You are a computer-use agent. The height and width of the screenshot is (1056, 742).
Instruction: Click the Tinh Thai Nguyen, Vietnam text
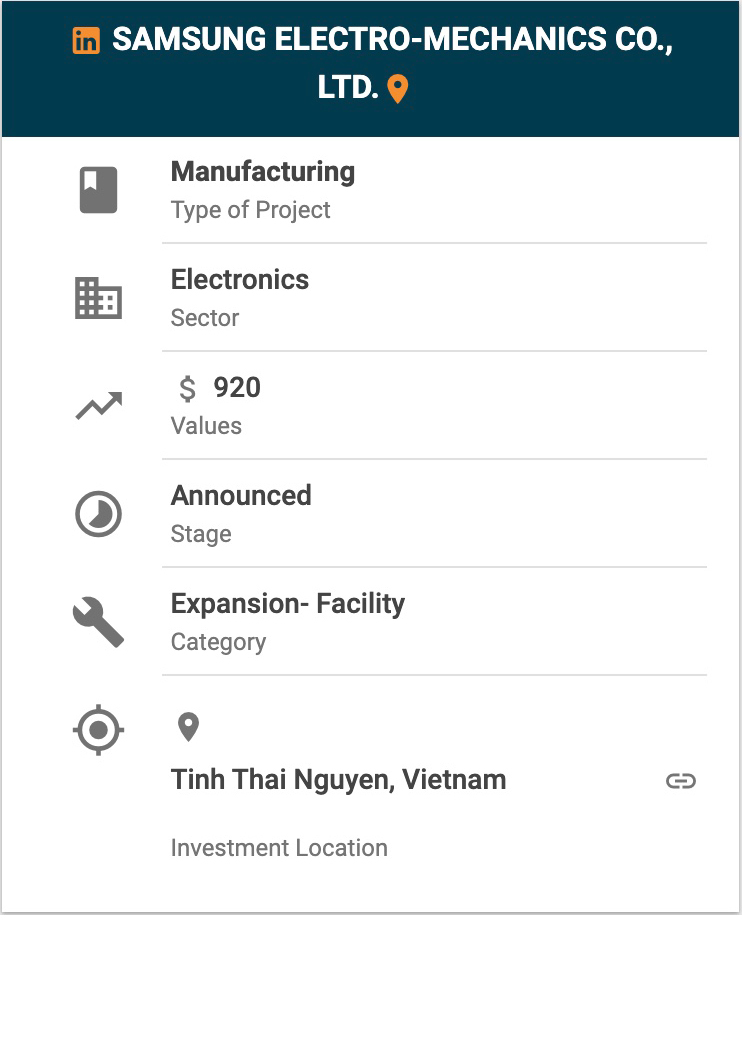coord(338,780)
